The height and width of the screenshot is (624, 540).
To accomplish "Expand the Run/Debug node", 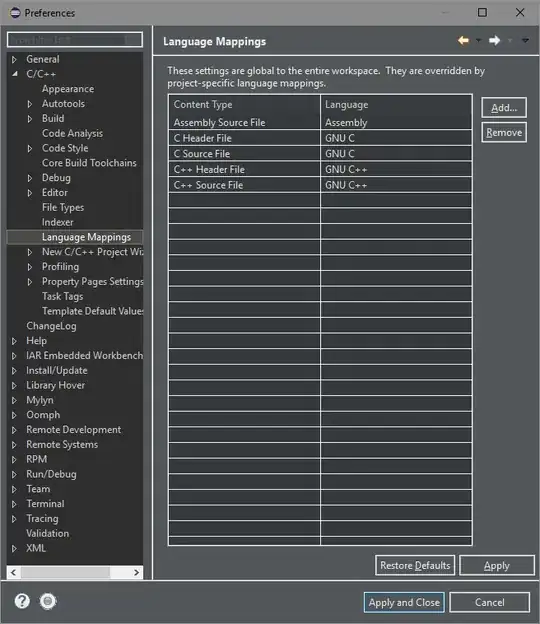I will (14, 475).
